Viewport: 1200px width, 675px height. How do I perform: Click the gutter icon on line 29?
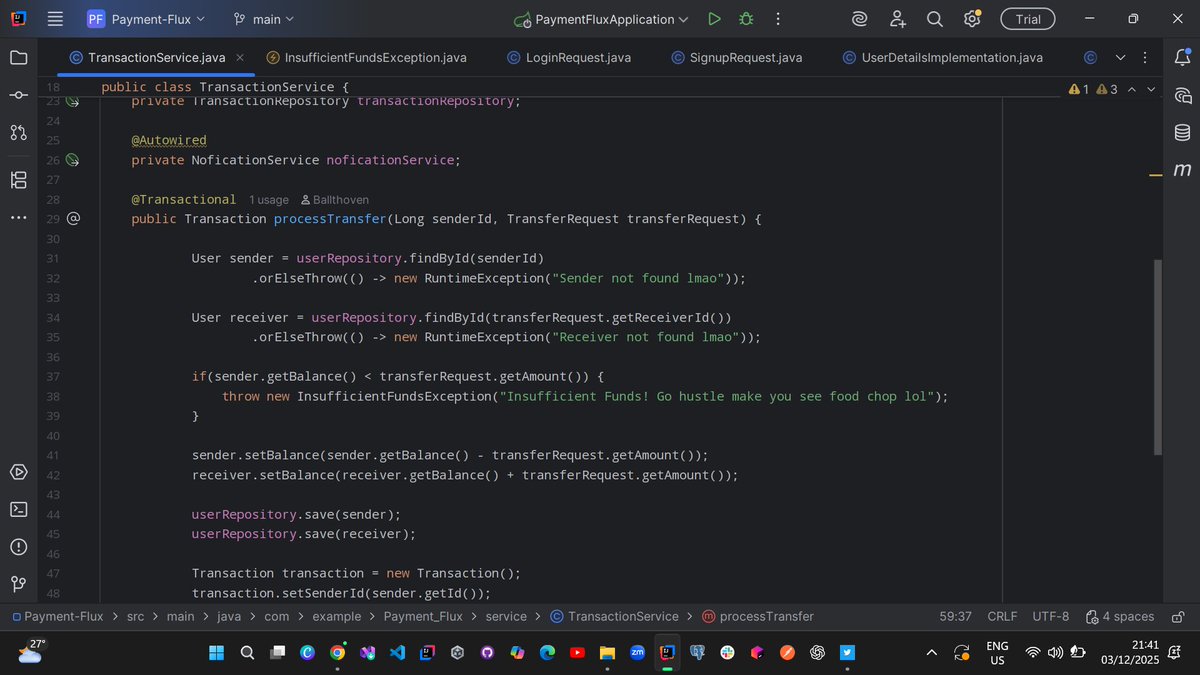click(x=73, y=218)
